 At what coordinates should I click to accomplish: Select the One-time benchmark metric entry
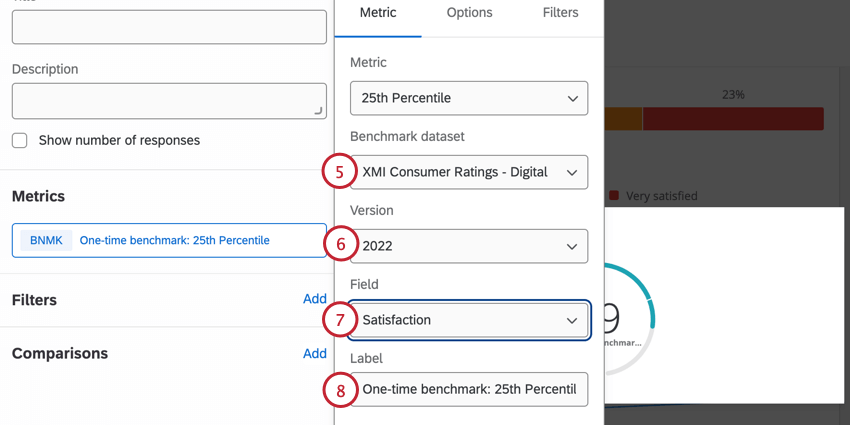point(174,240)
